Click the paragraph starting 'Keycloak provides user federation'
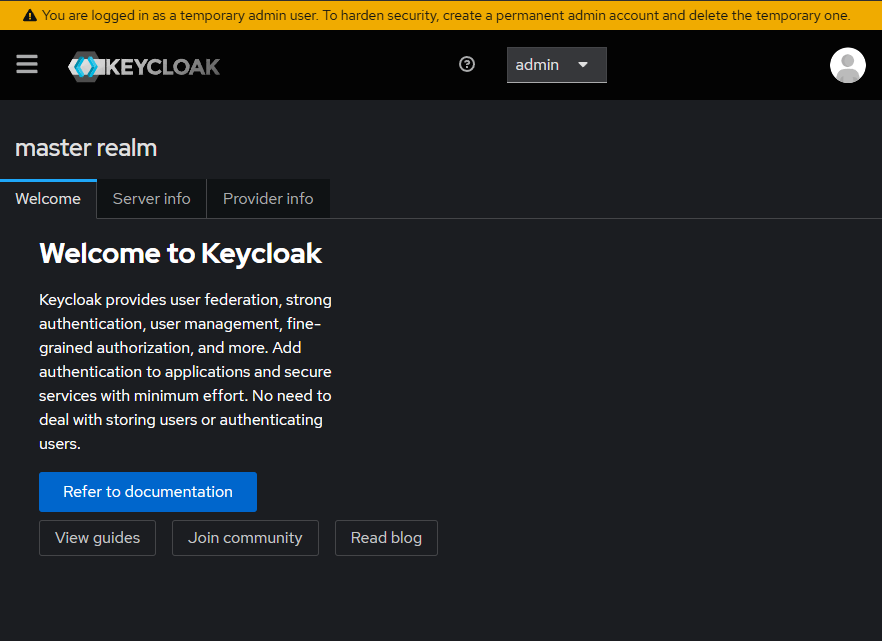 (x=185, y=372)
